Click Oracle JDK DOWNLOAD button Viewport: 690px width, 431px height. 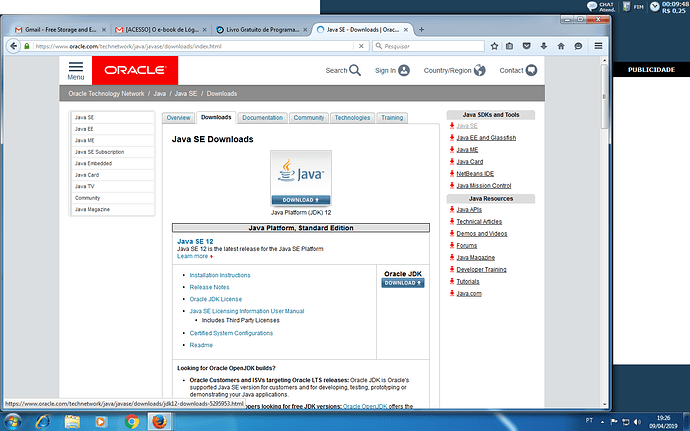point(403,283)
